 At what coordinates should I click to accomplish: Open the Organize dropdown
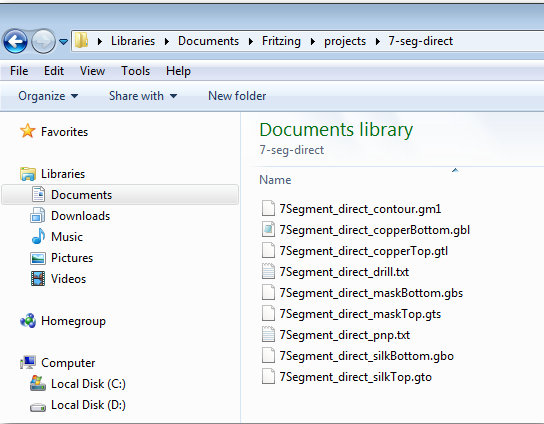[x=48, y=96]
